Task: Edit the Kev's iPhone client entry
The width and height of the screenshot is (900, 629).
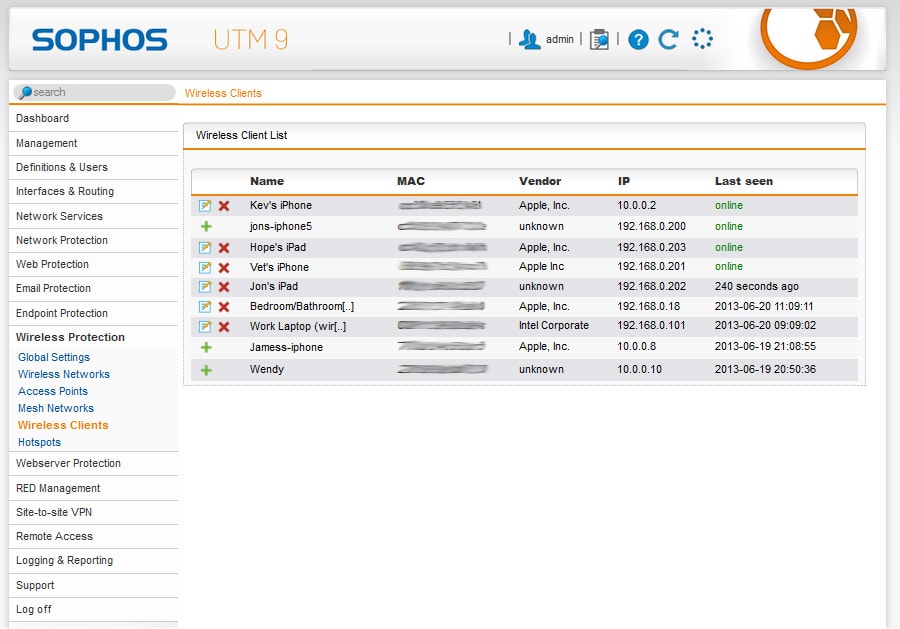Action: click(205, 205)
